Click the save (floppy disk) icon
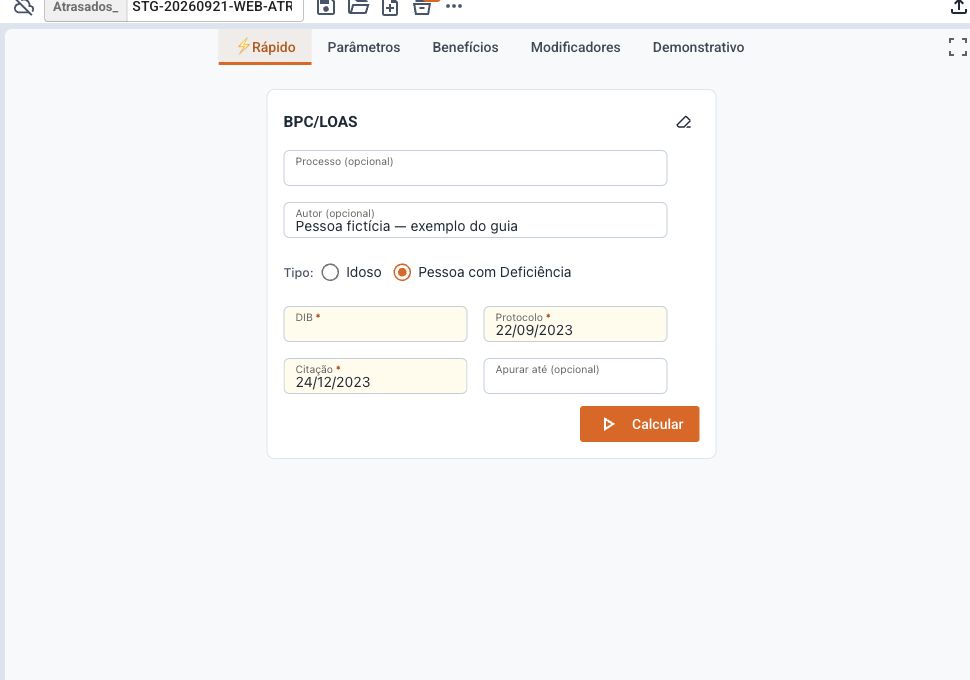 [x=325, y=7]
